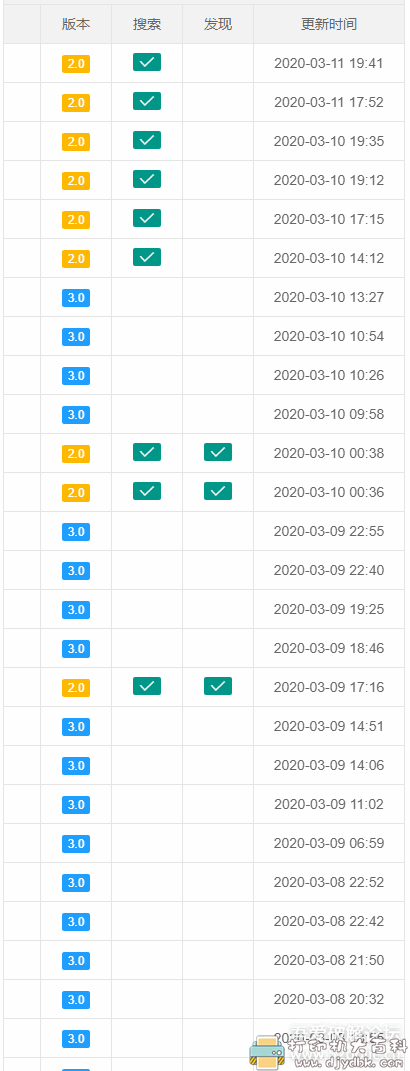
Task: Toggle discover checkmark for 2020-03-09 17:16 row
Action: coord(218,686)
